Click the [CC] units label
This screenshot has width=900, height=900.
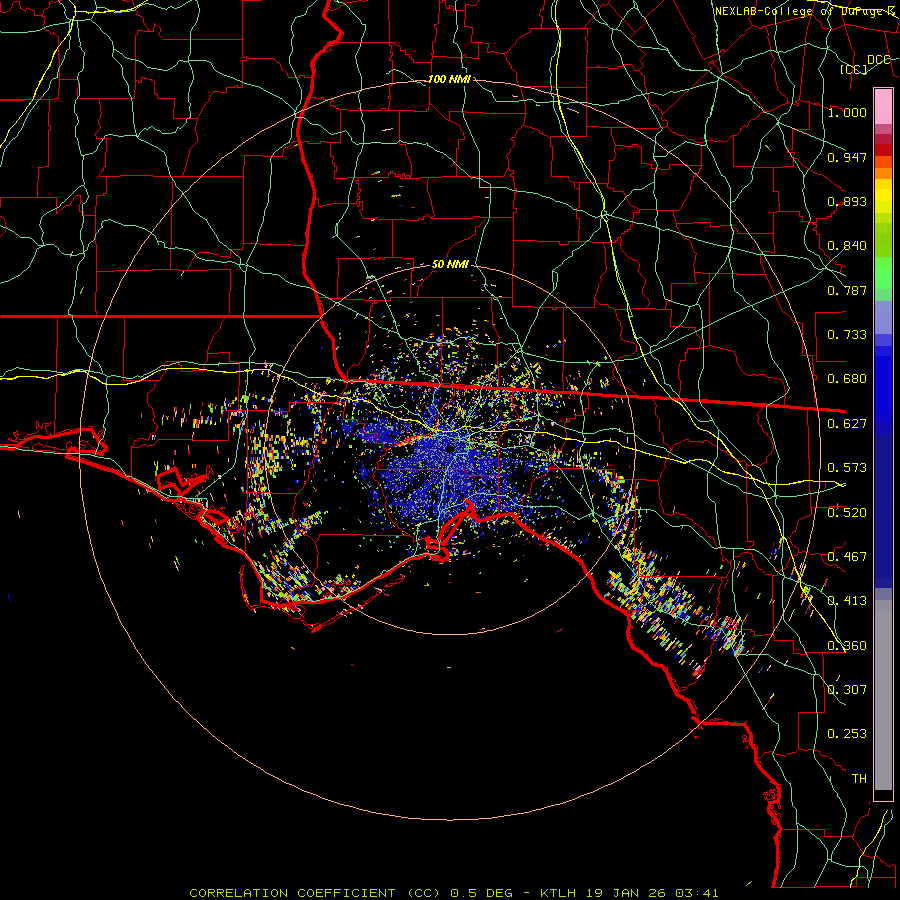[854, 69]
